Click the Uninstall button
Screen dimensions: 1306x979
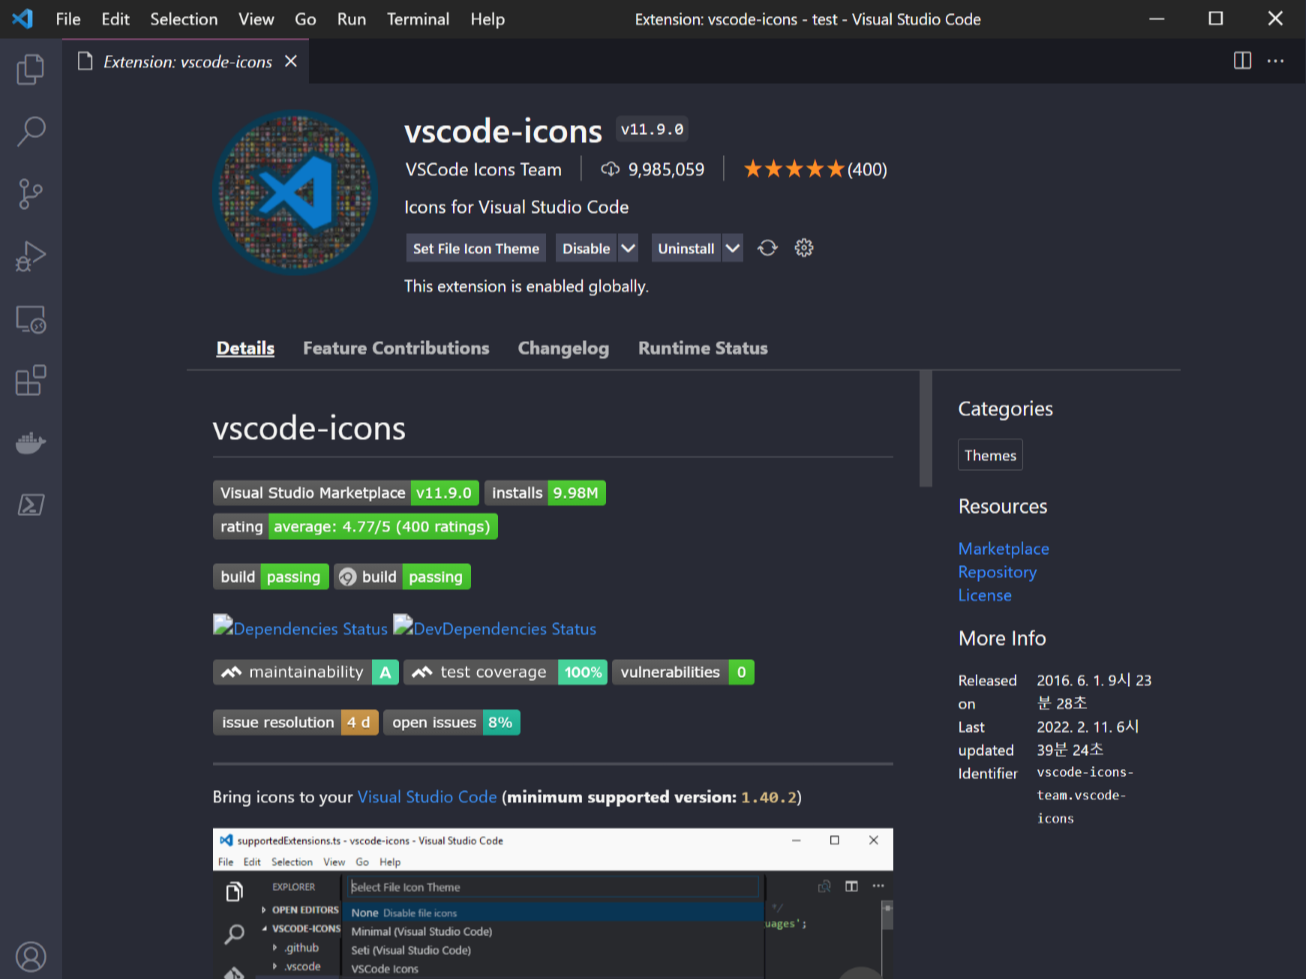[686, 248]
